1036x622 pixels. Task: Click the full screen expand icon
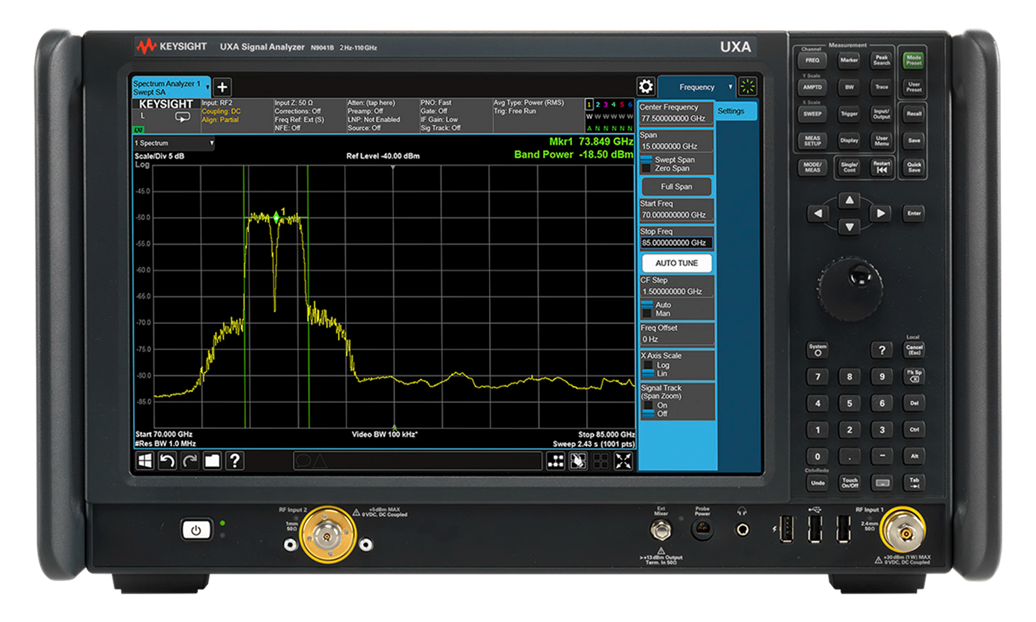(623, 461)
